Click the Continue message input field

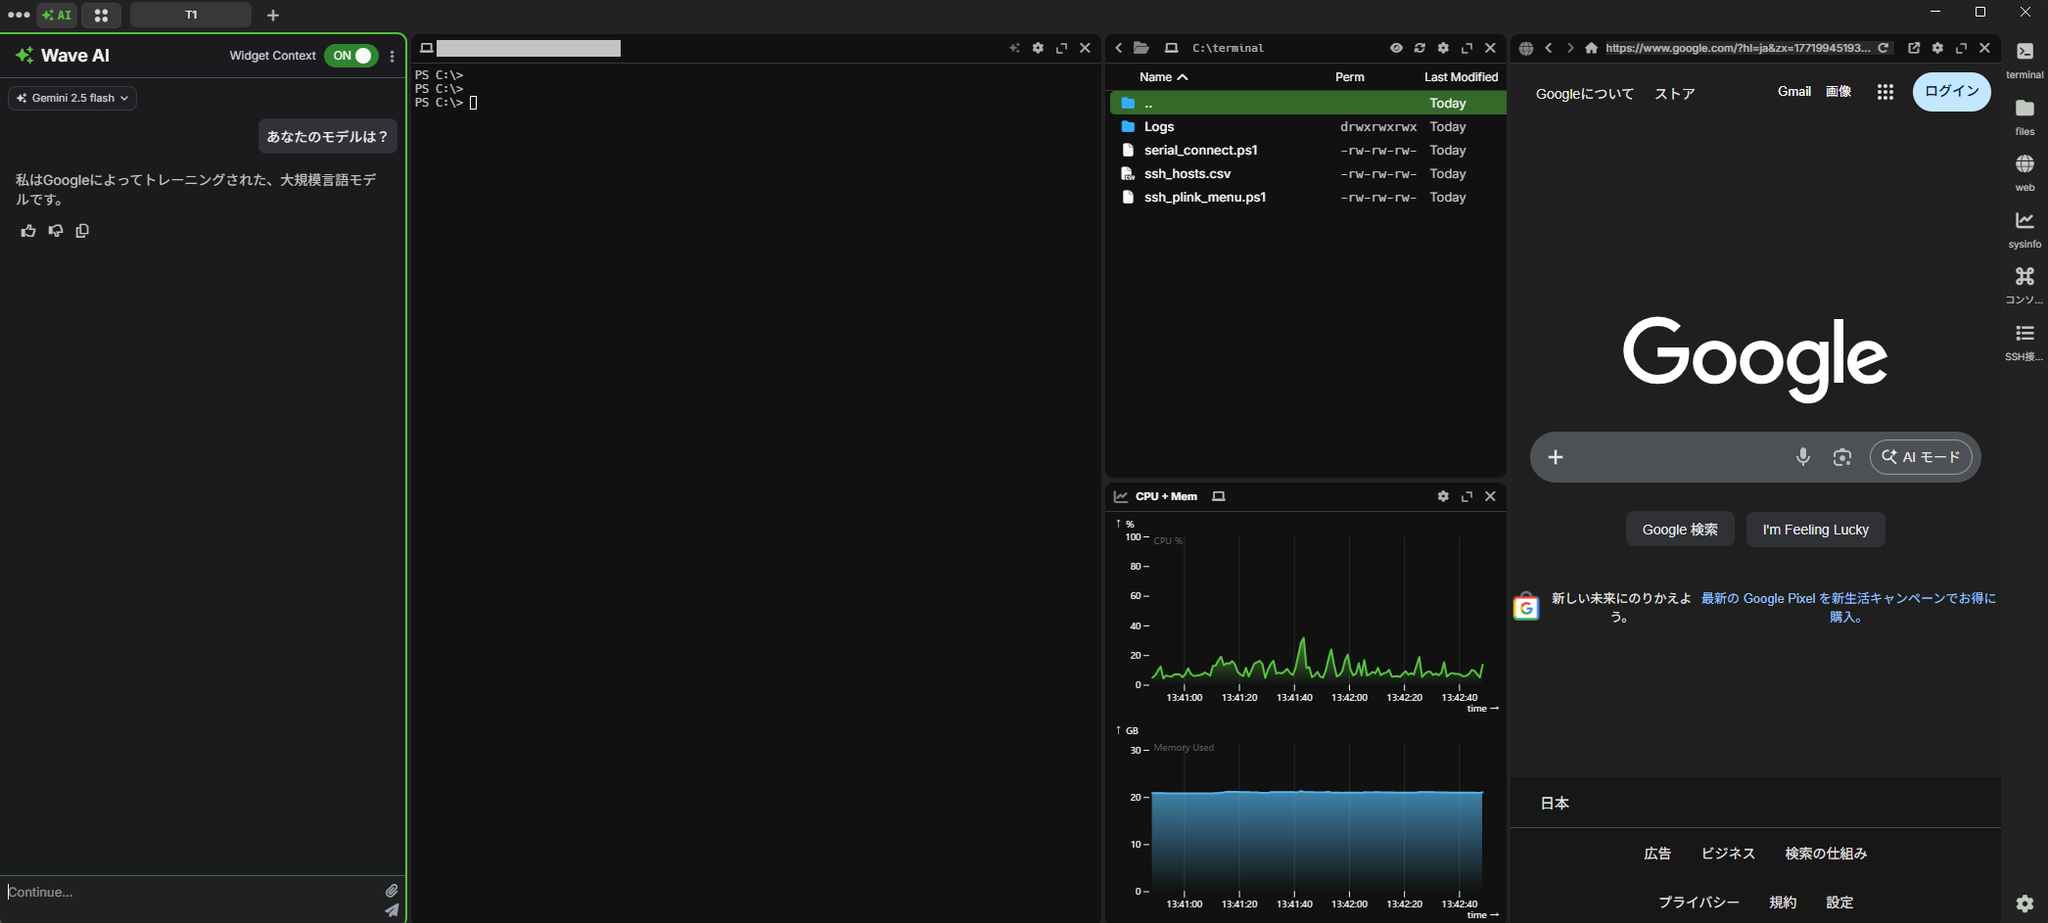[190, 891]
